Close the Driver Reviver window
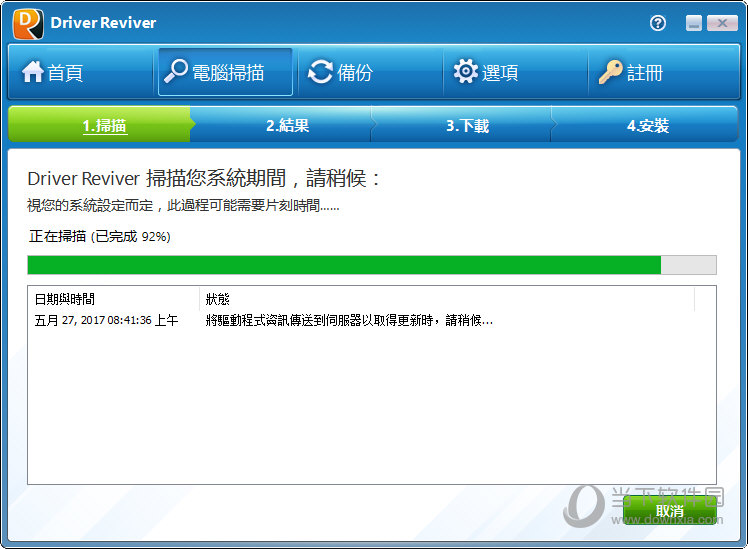Image resolution: width=748 pixels, height=549 pixels. [722, 23]
